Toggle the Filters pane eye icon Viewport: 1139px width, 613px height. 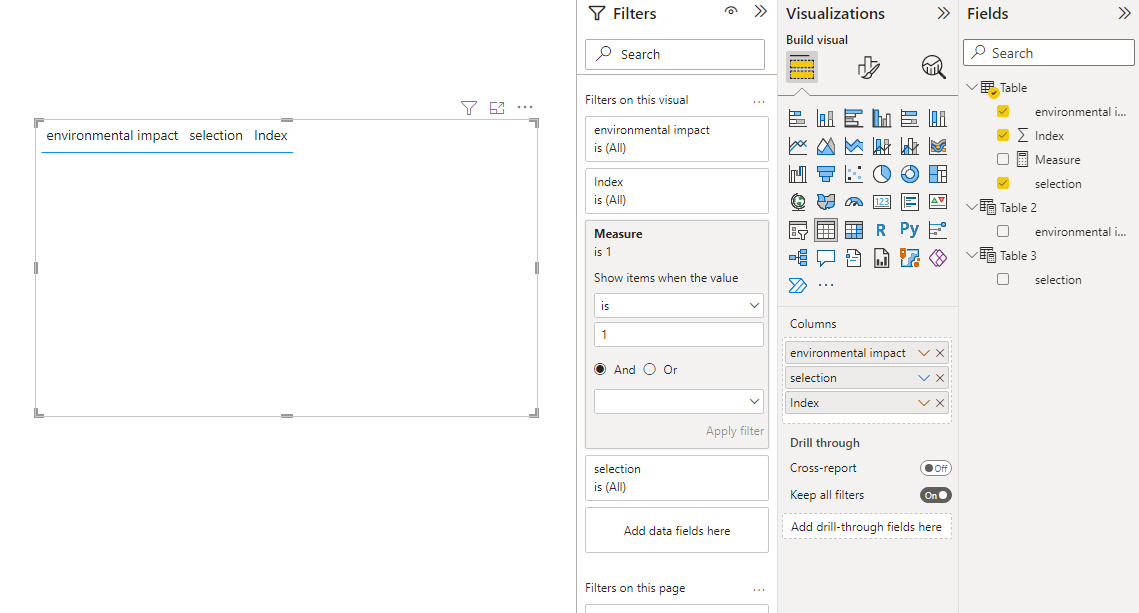point(731,11)
